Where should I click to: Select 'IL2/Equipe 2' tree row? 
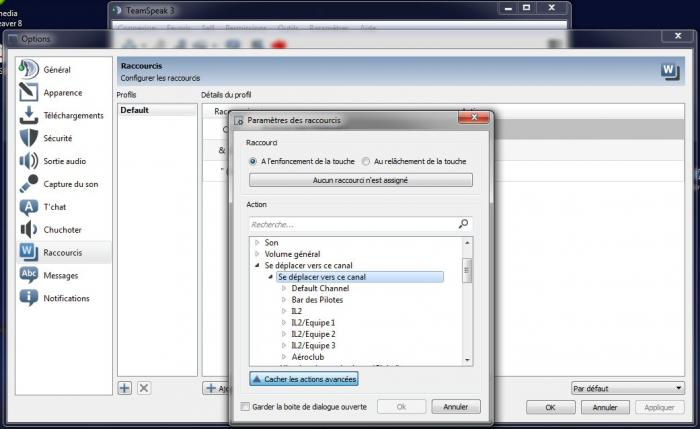313,334
